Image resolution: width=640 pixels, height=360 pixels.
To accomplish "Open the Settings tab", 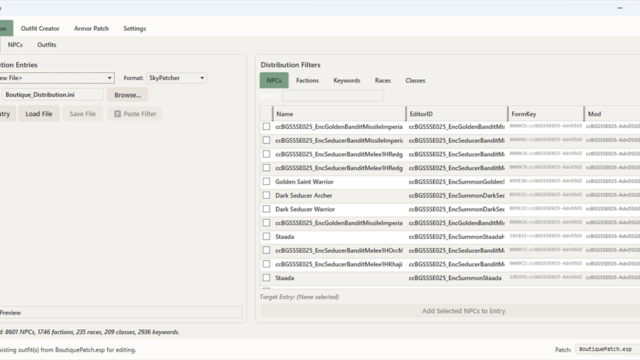I will coord(135,29).
